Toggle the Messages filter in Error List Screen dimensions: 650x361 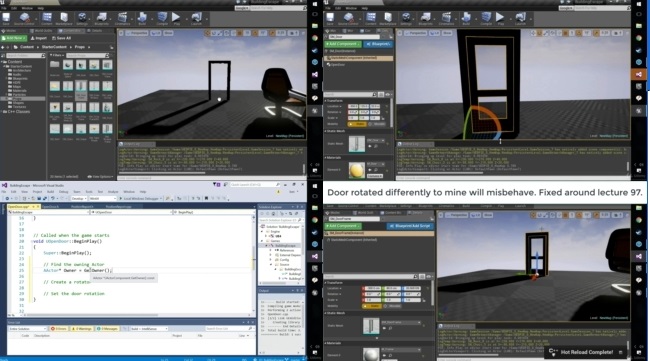[x=107, y=329]
